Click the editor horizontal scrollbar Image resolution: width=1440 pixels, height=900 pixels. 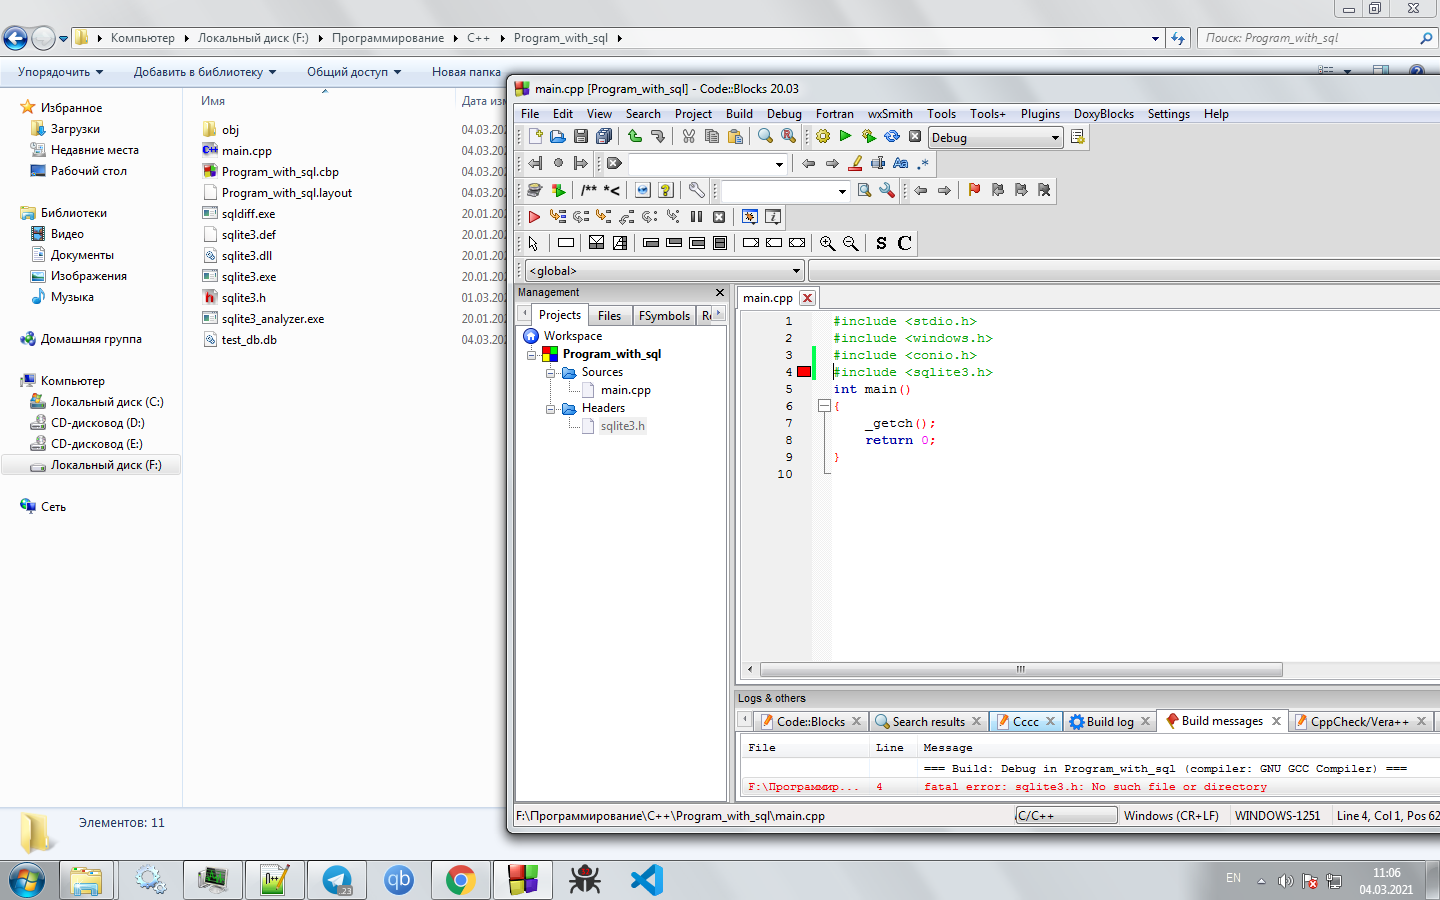pyautogui.click(x=1020, y=670)
